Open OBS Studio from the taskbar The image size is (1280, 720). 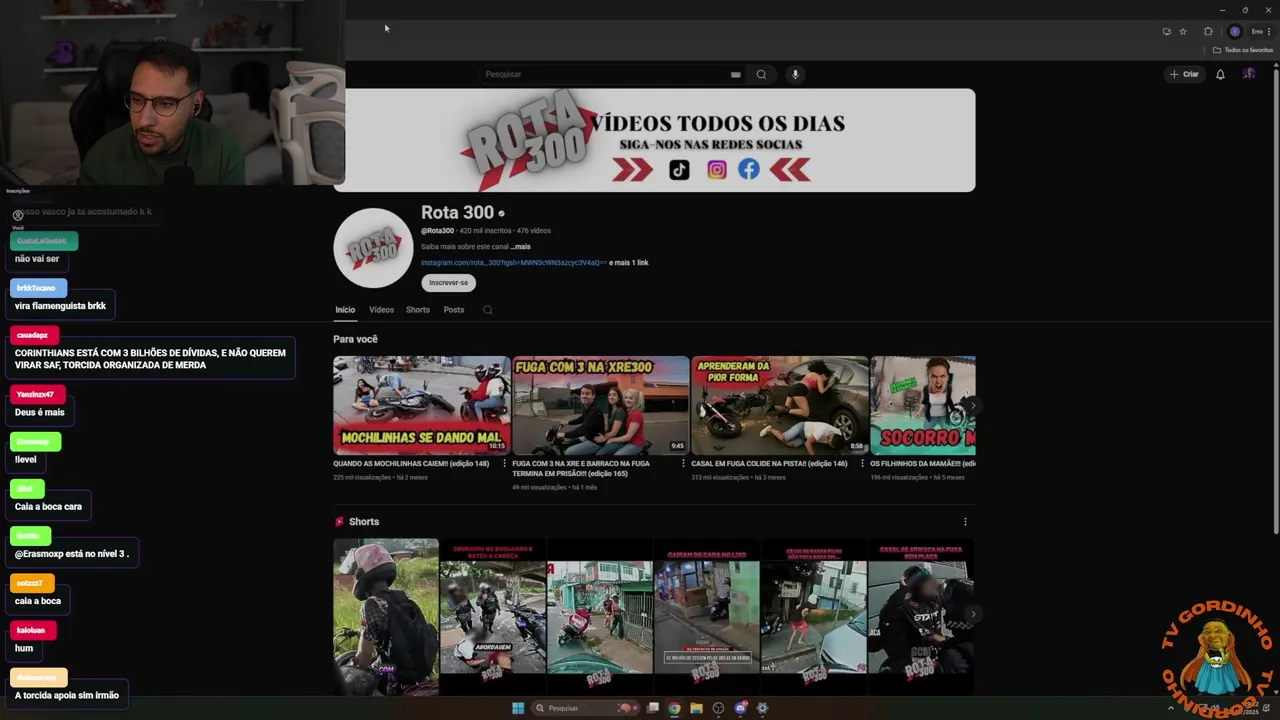tap(718, 708)
